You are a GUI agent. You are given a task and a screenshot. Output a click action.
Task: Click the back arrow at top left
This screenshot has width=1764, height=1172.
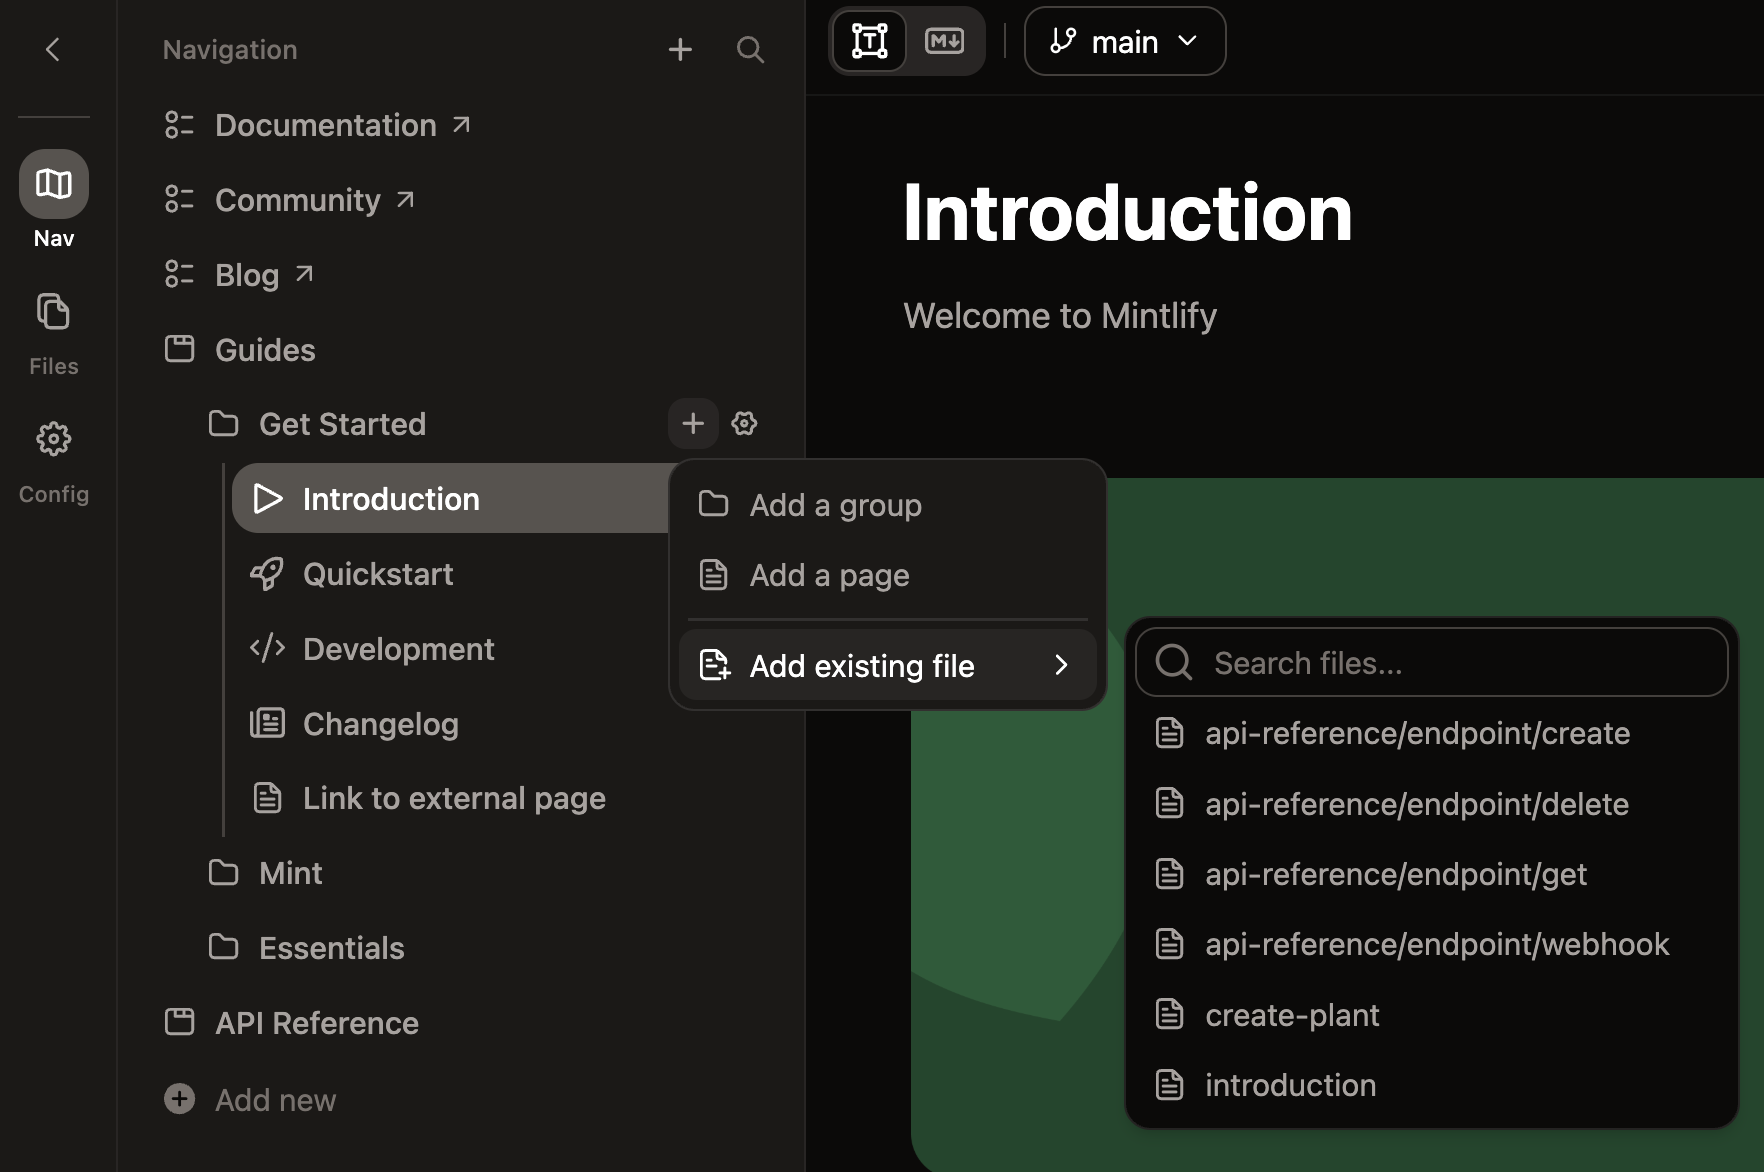(53, 49)
